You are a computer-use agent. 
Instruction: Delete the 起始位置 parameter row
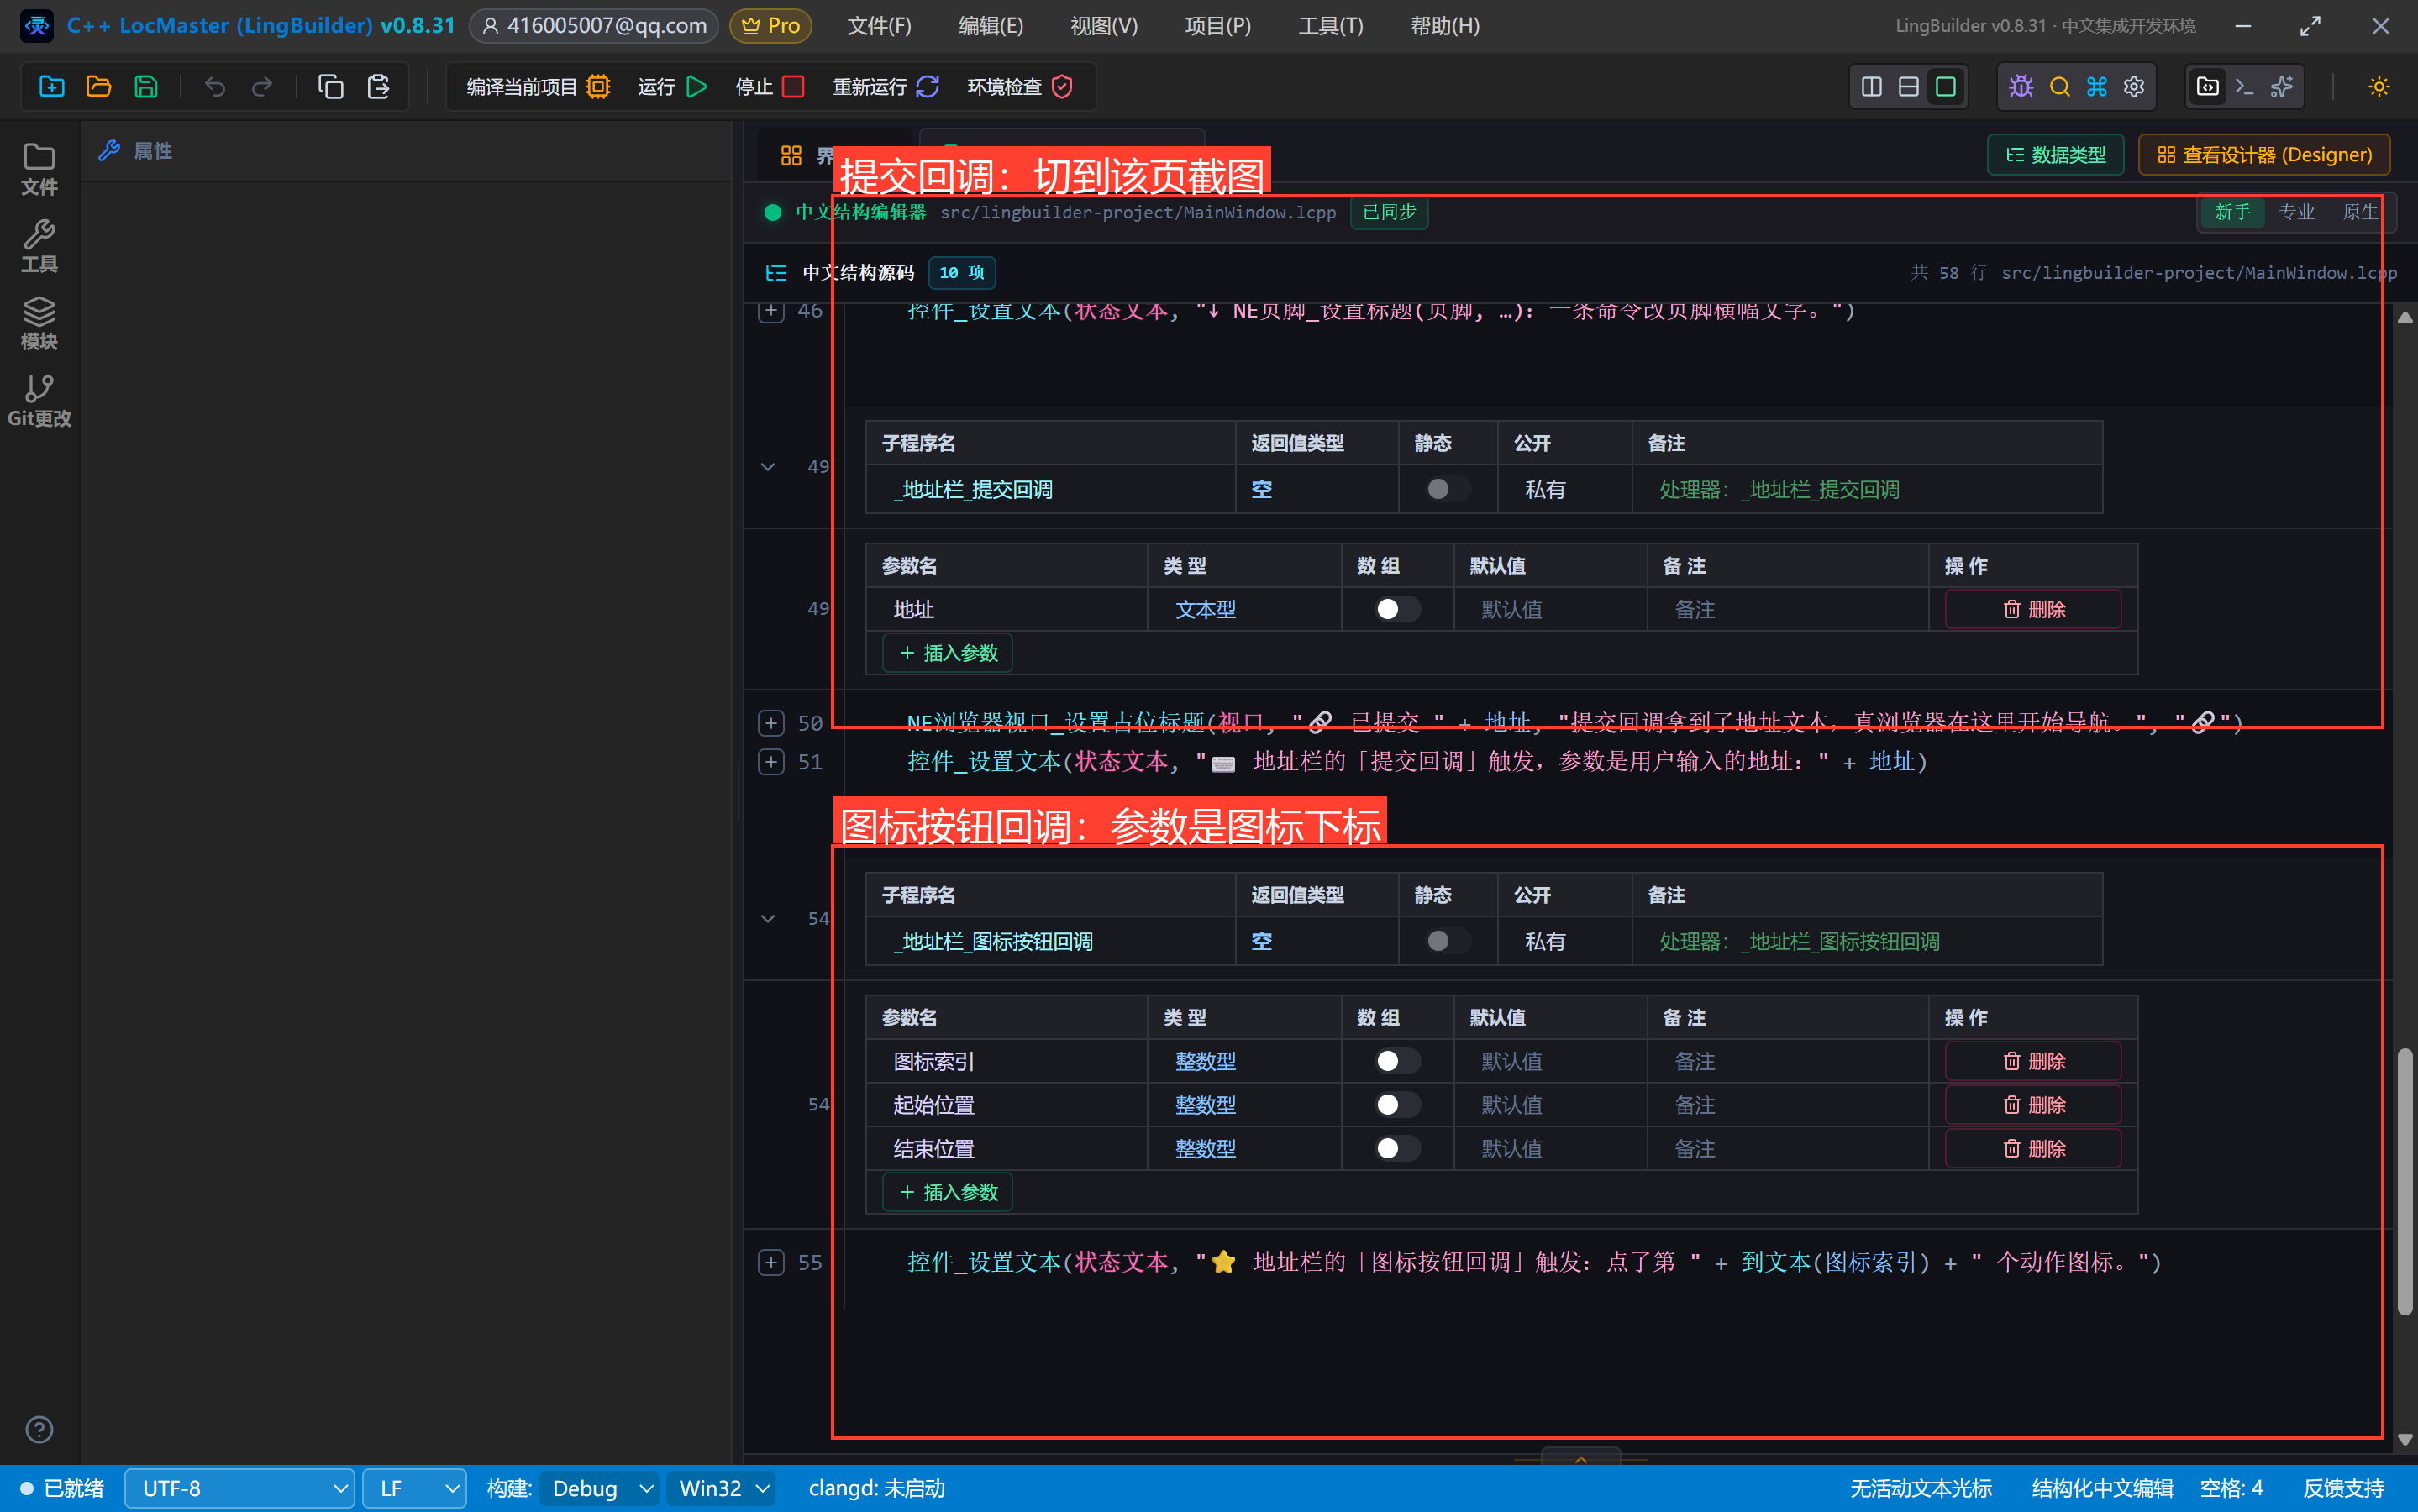[2033, 1105]
